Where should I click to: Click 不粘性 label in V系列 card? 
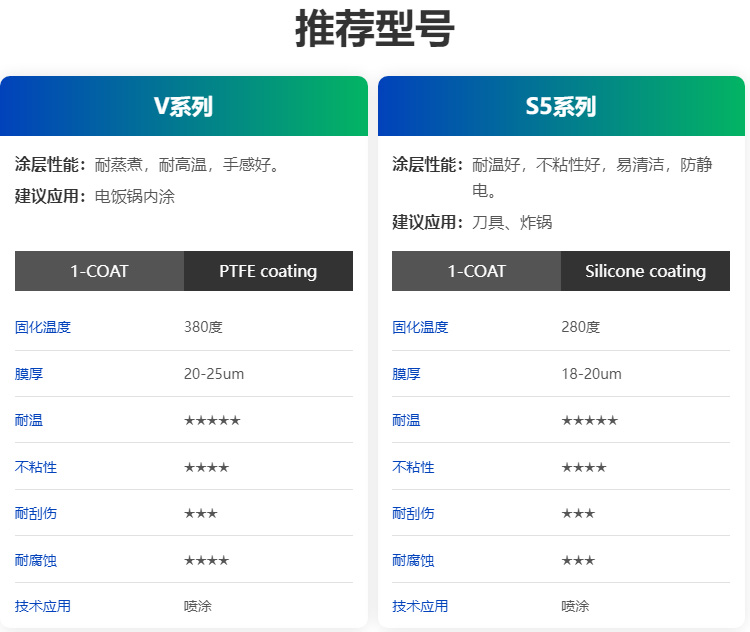coord(36,467)
